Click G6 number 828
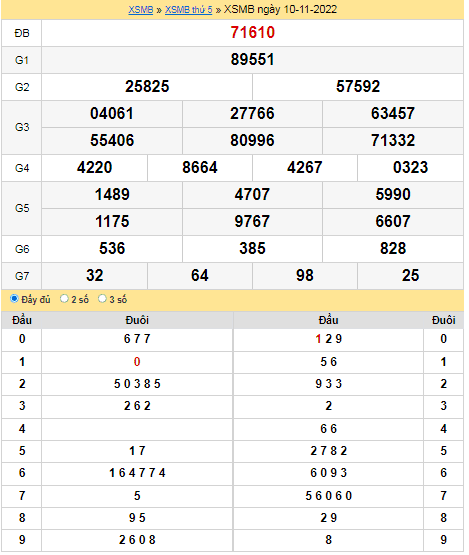This screenshot has width=469, height=555. (x=393, y=249)
